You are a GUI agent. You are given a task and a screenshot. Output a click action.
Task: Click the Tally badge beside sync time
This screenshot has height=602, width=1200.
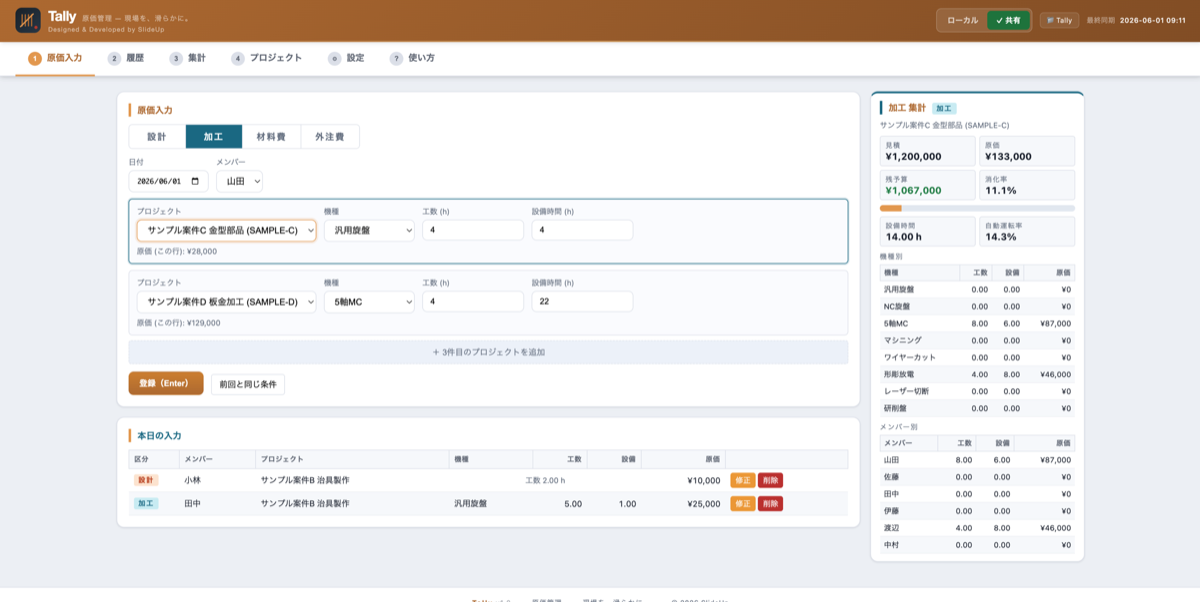point(1059,20)
